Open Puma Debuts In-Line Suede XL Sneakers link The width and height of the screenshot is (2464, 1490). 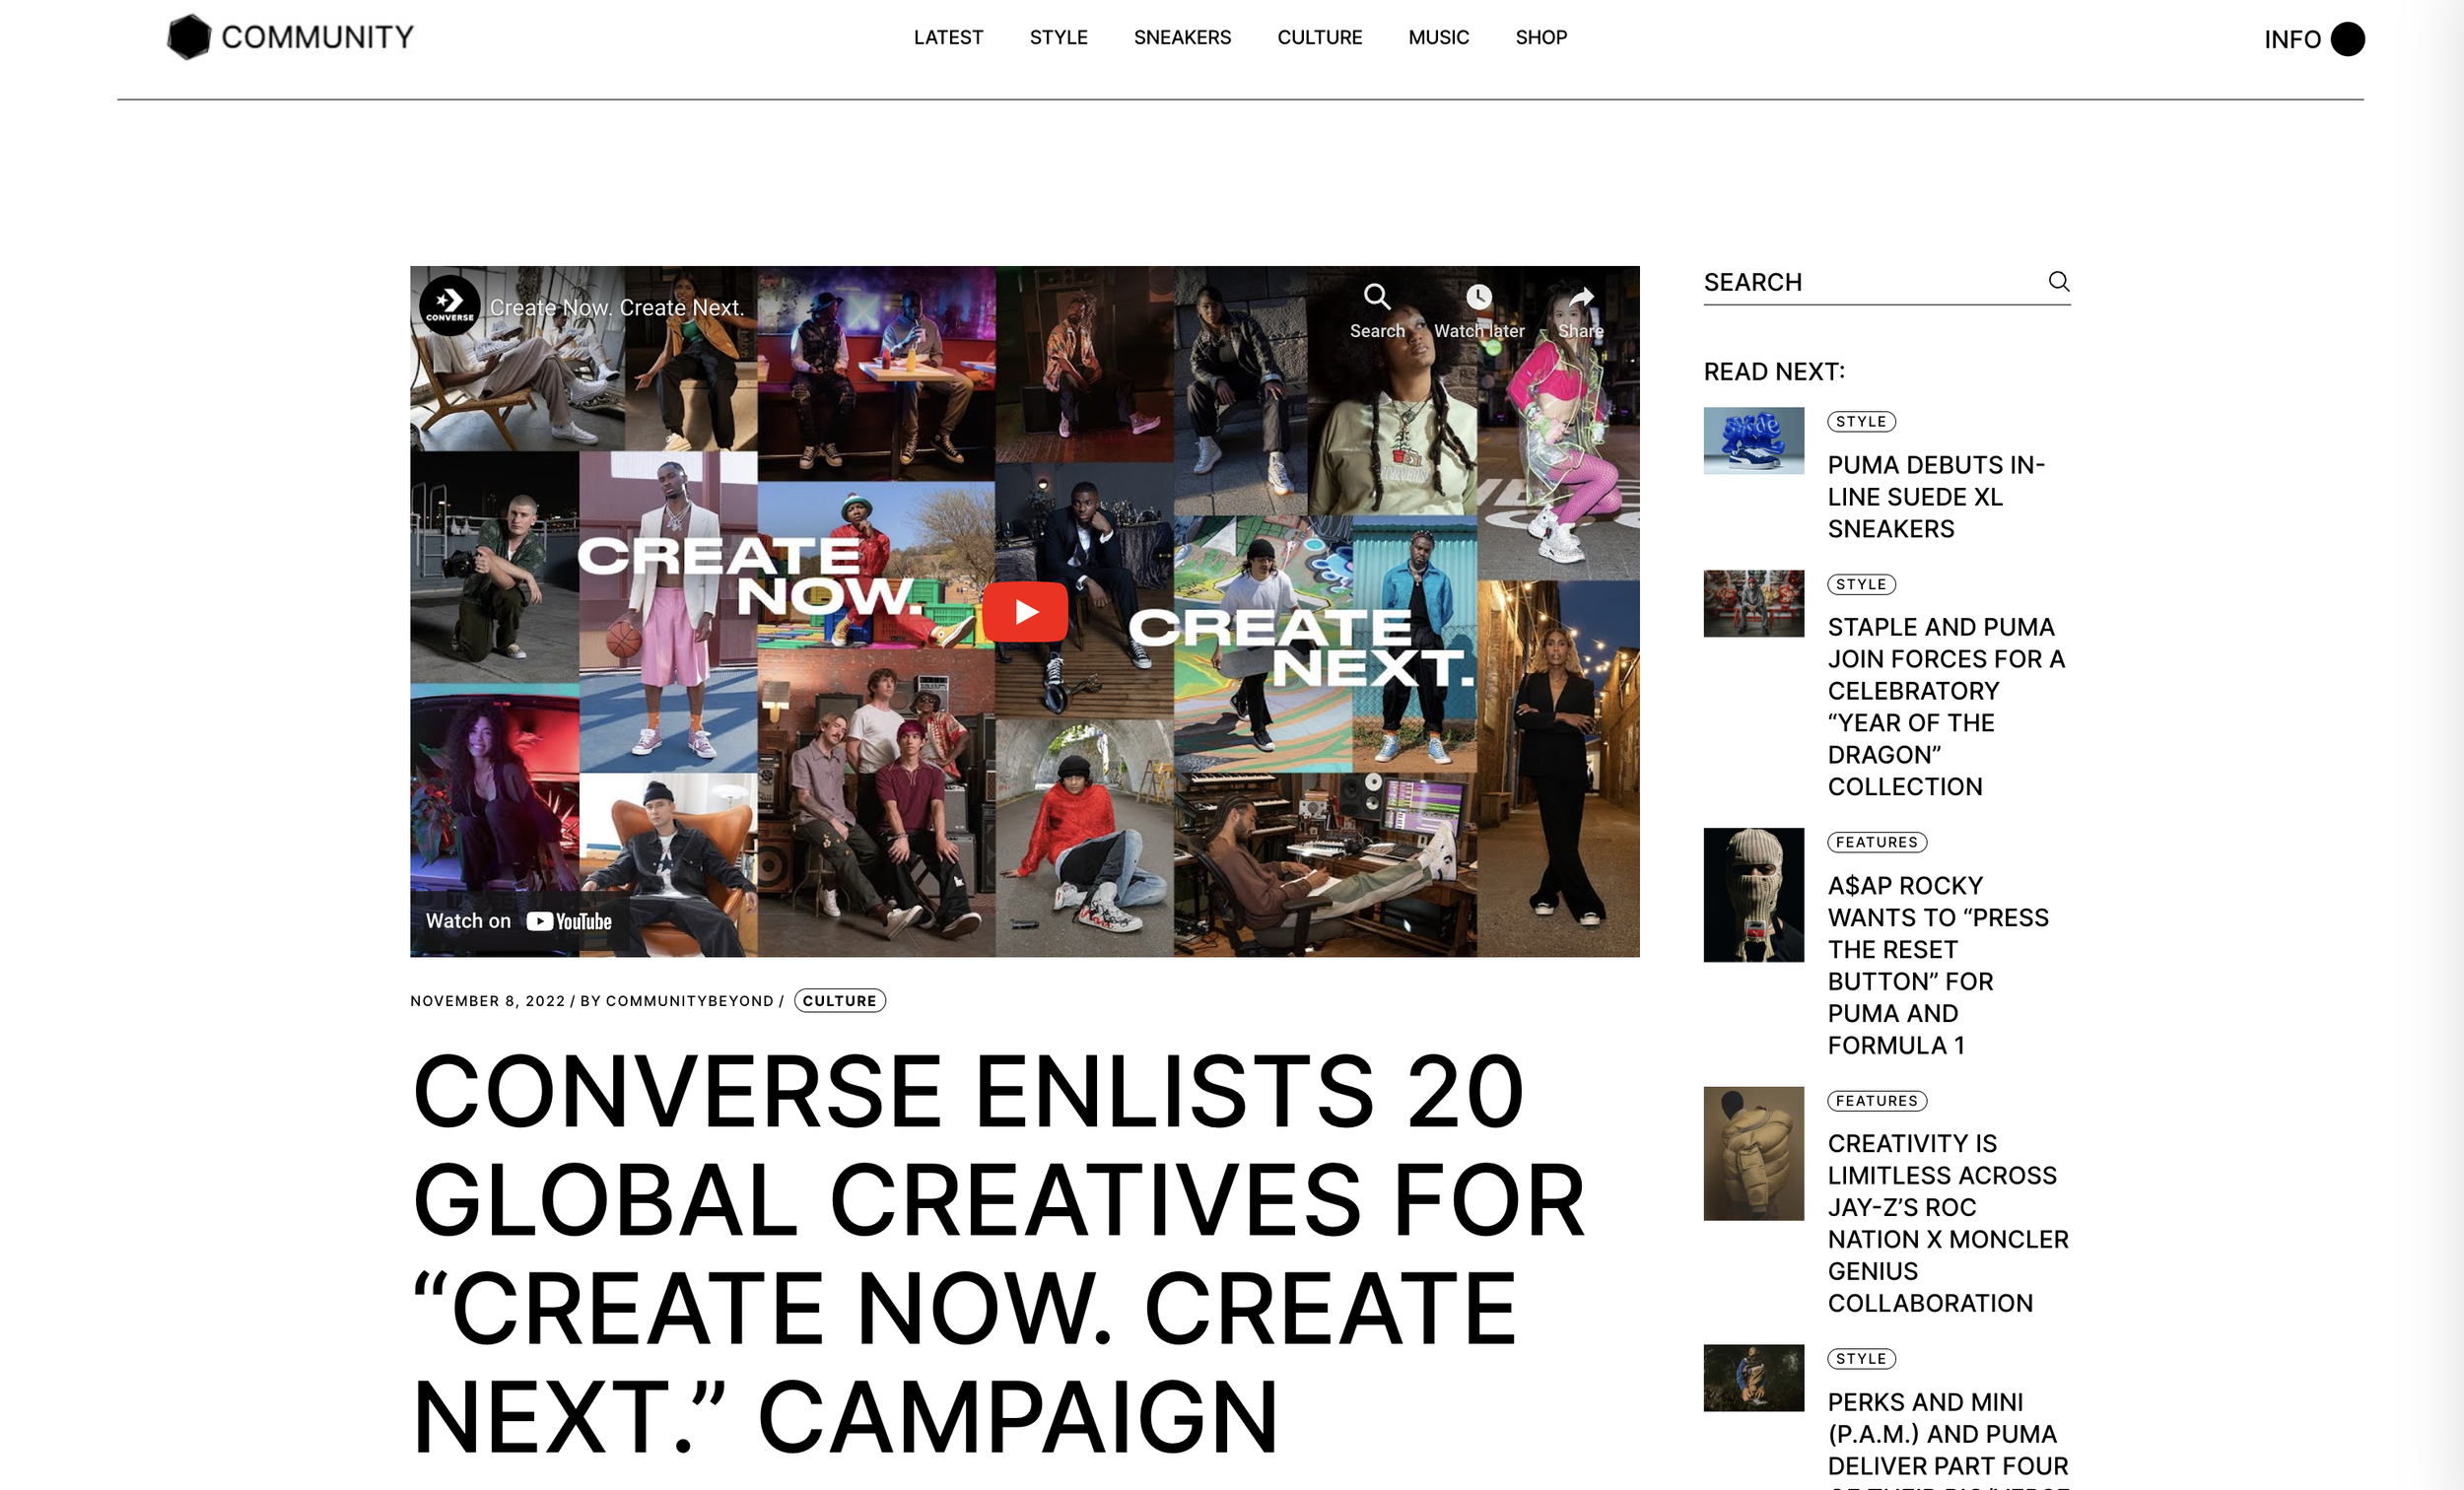[1936, 497]
